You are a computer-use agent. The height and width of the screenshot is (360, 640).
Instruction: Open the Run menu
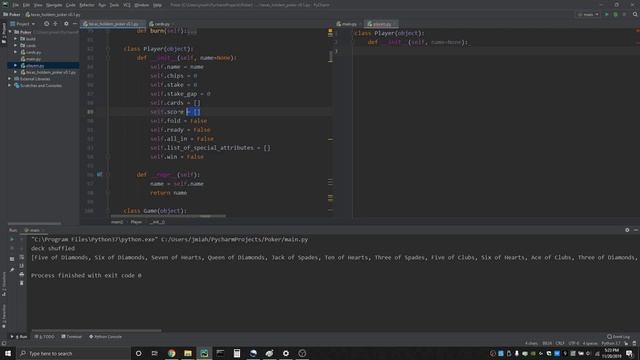[x=102, y=5]
